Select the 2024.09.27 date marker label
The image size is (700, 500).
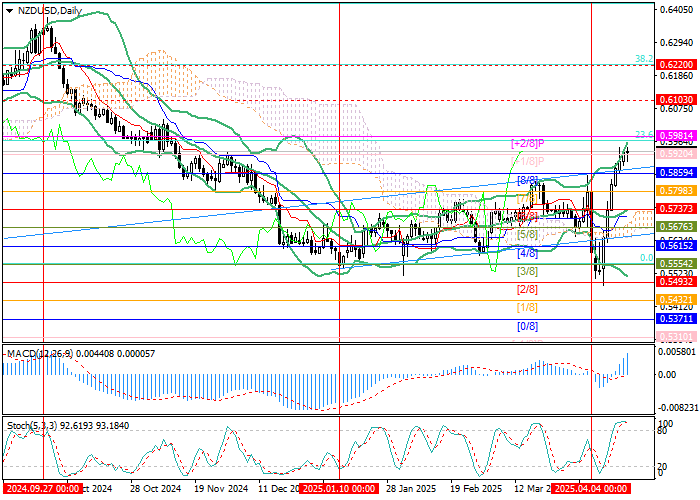click(x=43, y=488)
